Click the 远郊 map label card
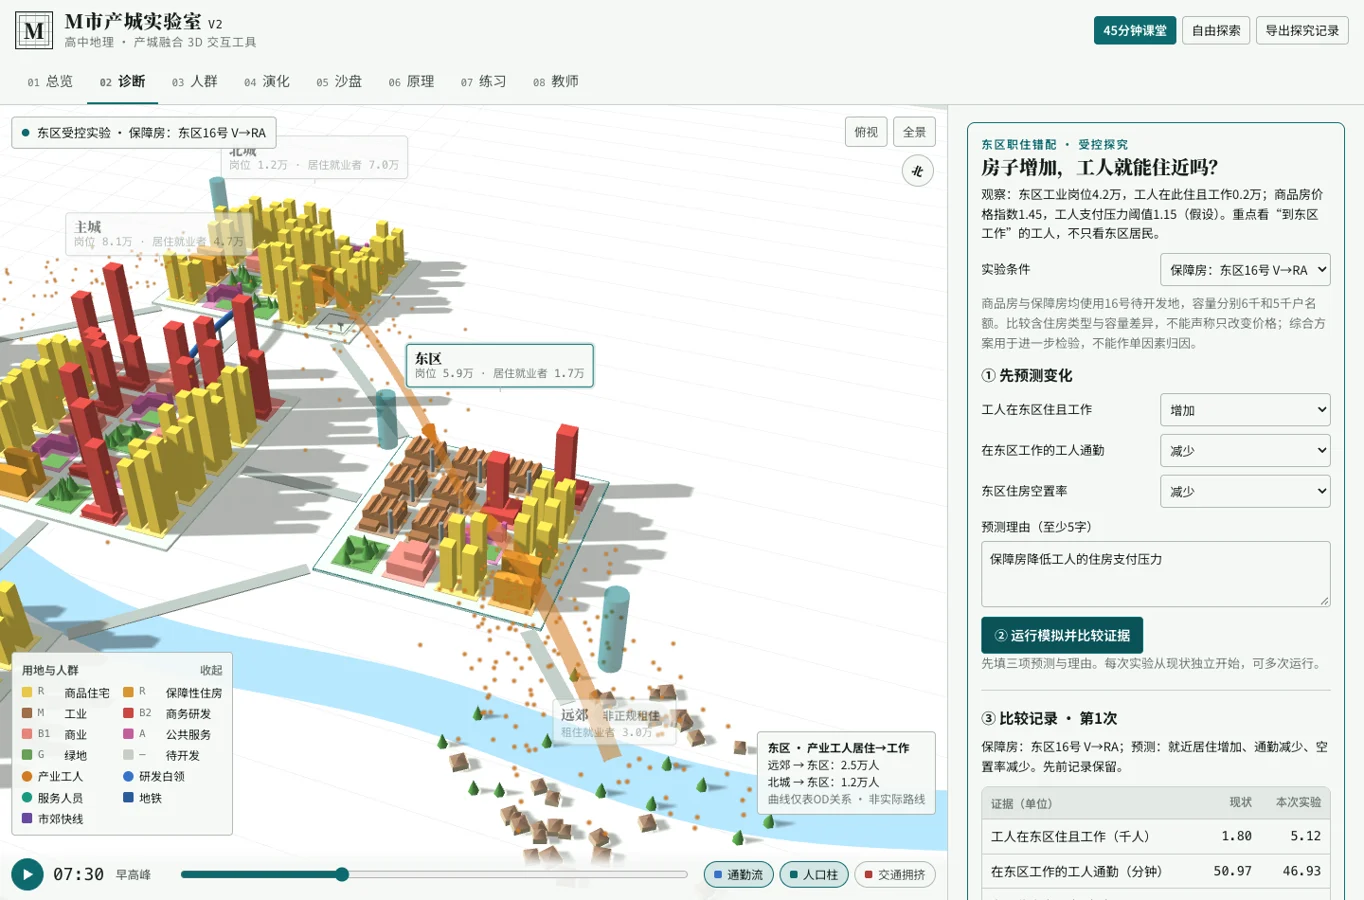 point(614,723)
